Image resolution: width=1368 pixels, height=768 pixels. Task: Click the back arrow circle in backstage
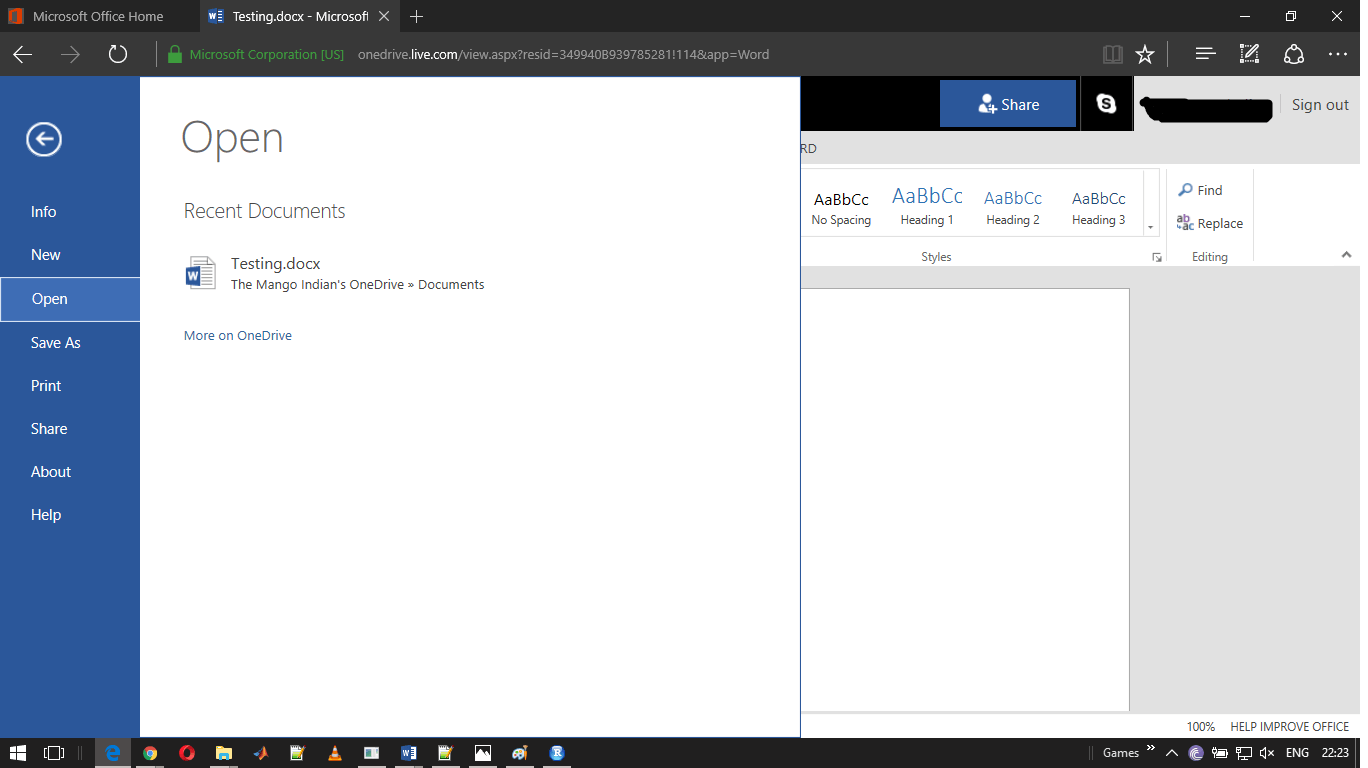point(44,139)
